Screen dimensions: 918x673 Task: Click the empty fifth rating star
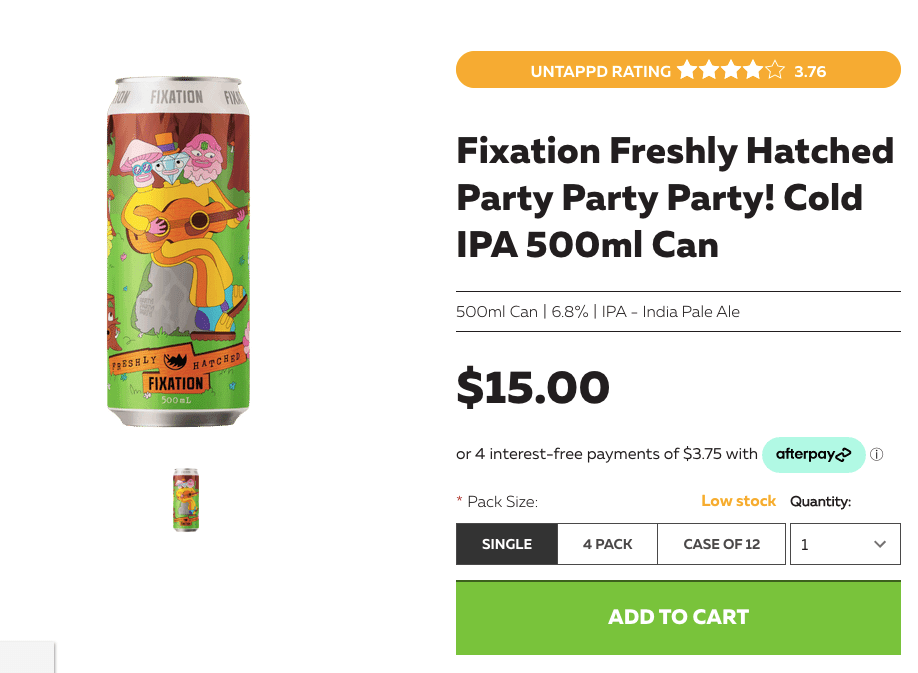[774, 70]
